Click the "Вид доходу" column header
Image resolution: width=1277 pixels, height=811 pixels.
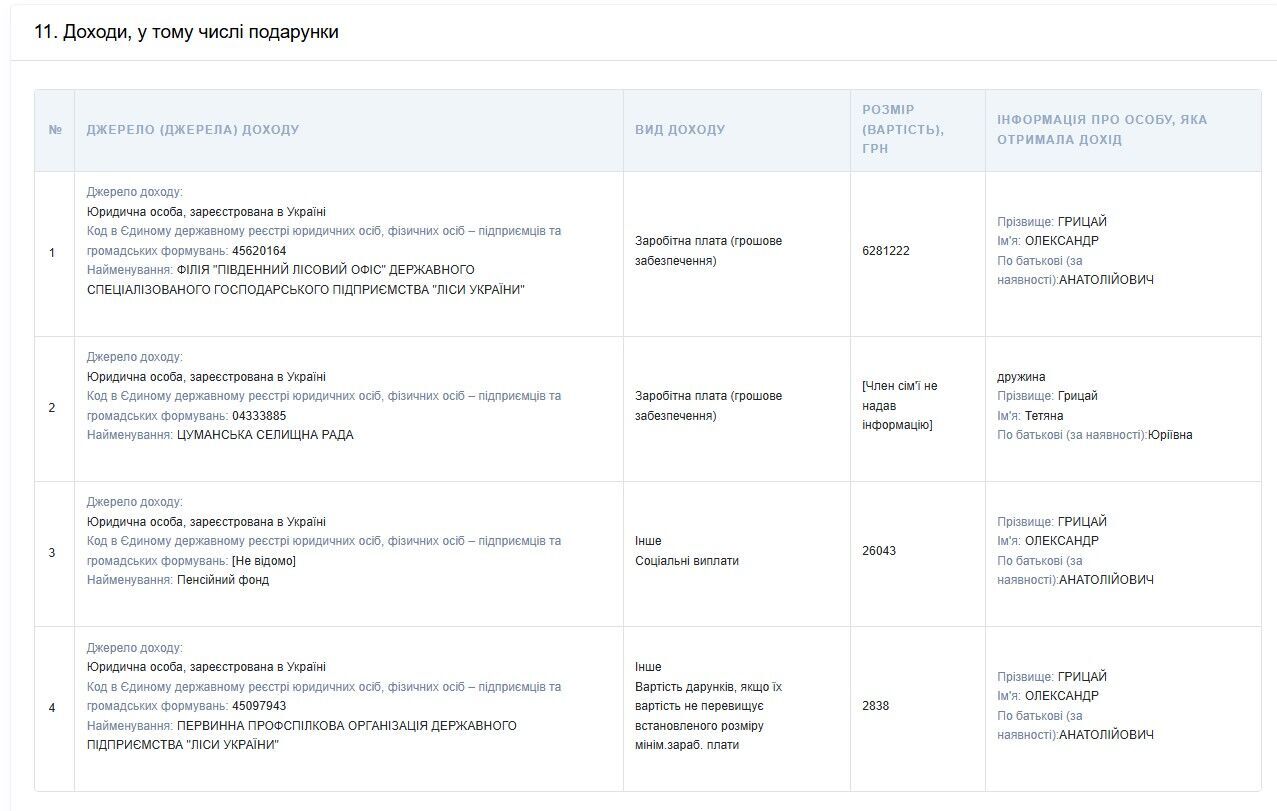click(x=680, y=130)
